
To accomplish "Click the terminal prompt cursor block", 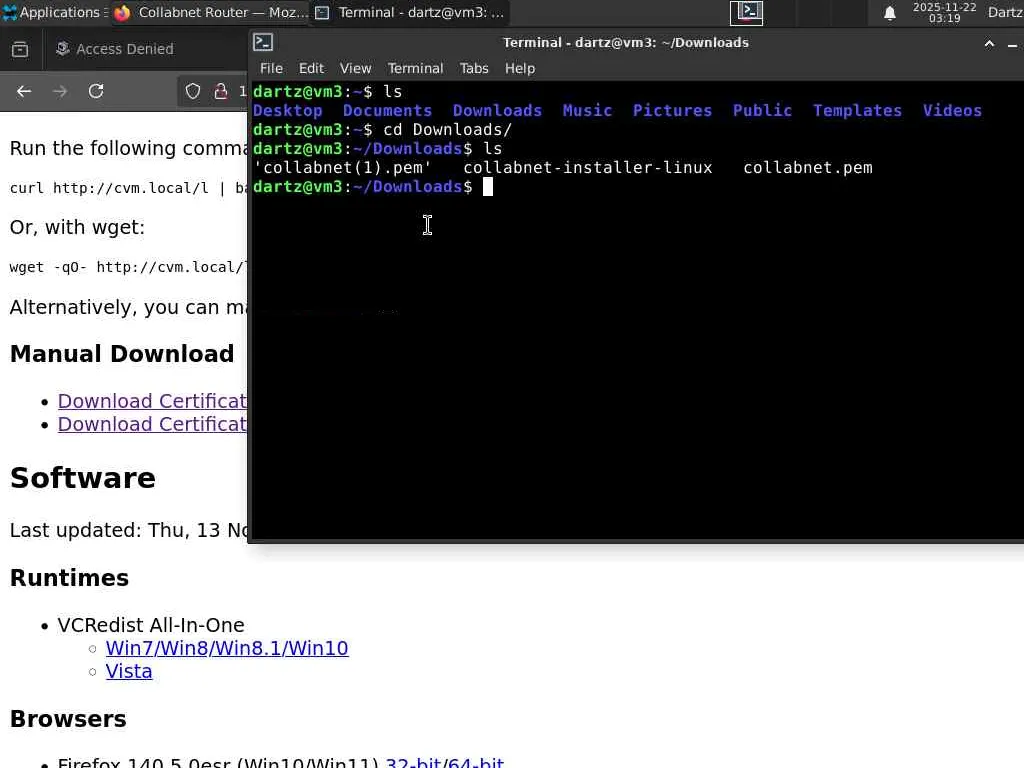I will coord(488,187).
